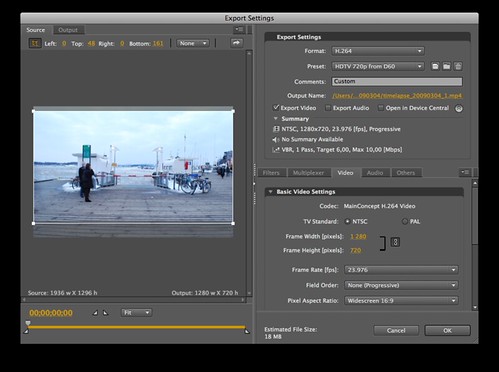Viewport: 499px width, 372px height.
Task: Select the Video tab
Action: click(x=345, y=172)
